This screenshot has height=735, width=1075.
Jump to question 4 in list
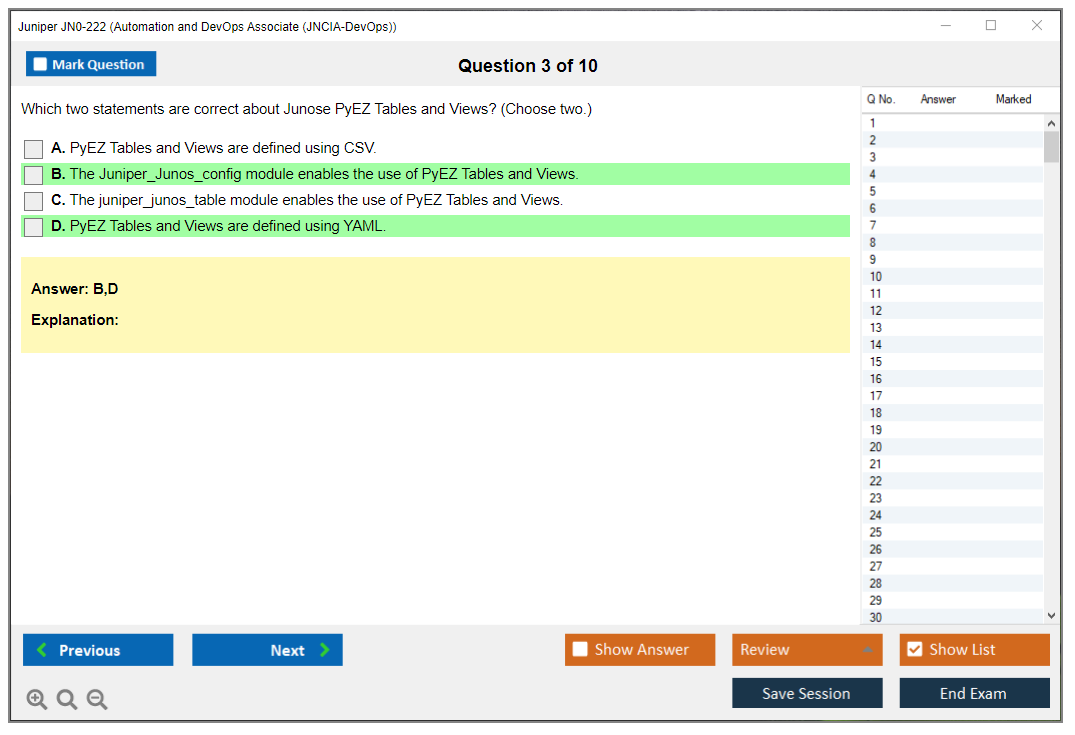[x=873, y=174]
